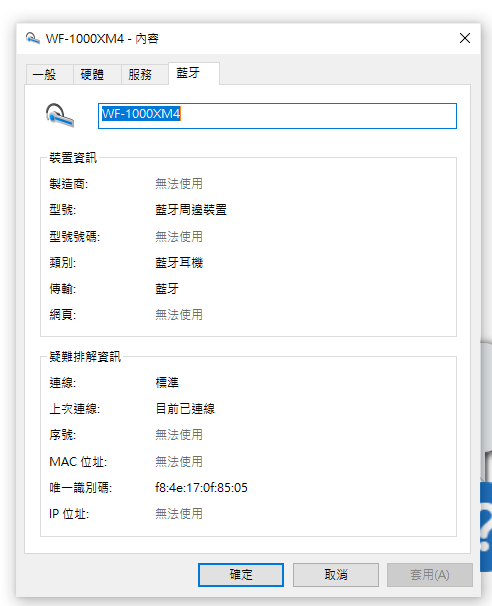Click the category value 藍牙耳機
This screenshot has height=606, width=492.
179,262
